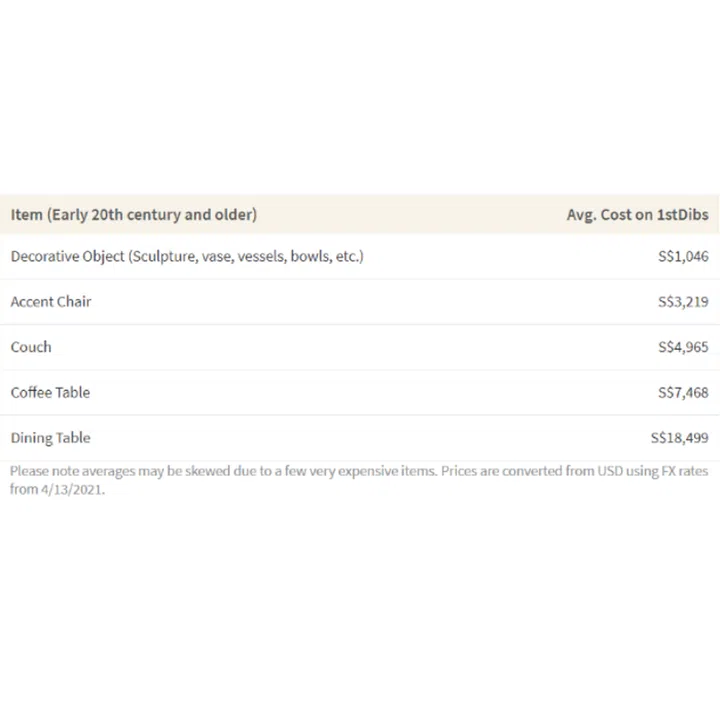Click the word 1stDibs in the header

(683, 214)
